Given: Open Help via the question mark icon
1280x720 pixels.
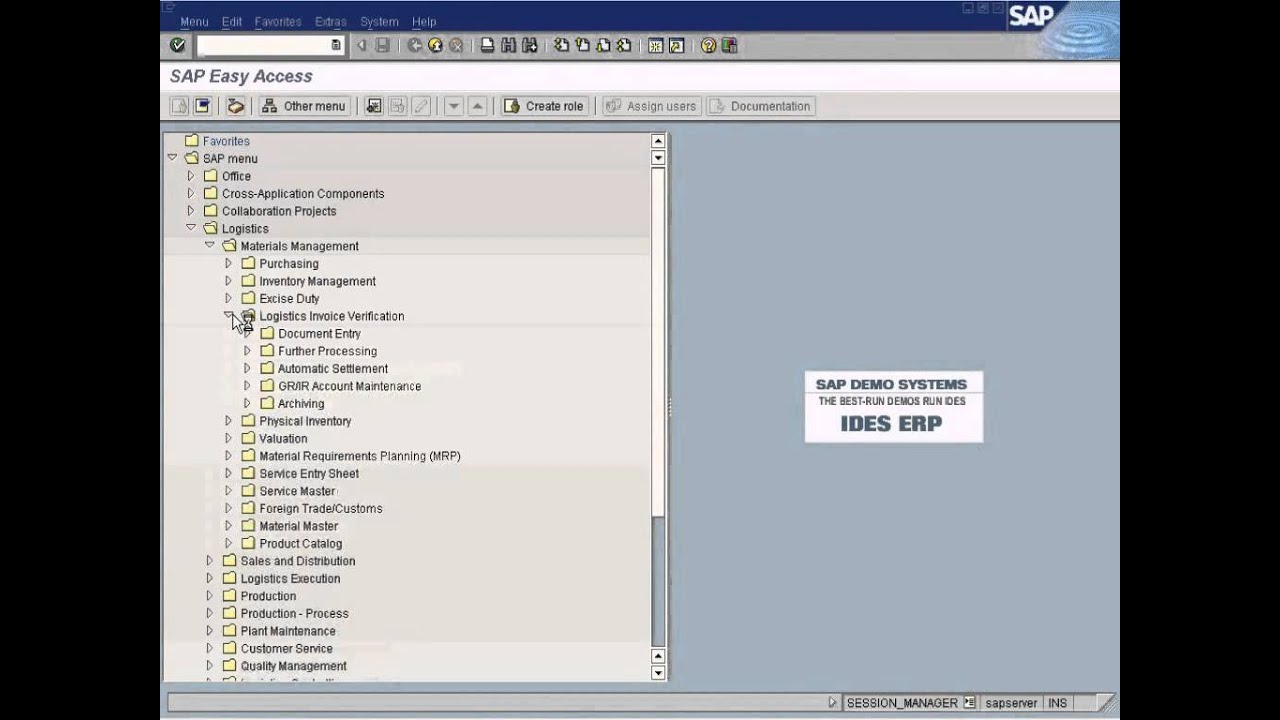Looking at the screenshot, I should (x=708, y=45).
